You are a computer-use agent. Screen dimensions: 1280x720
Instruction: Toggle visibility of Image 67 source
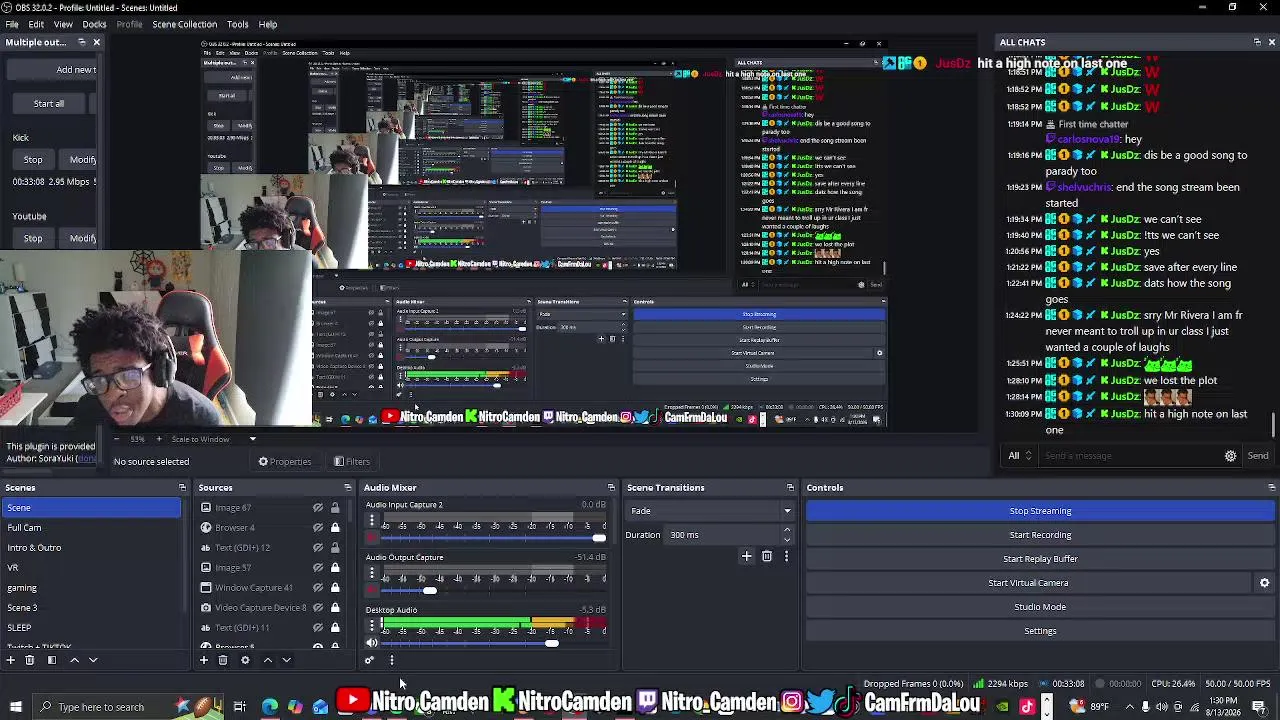tap(318, 508)
